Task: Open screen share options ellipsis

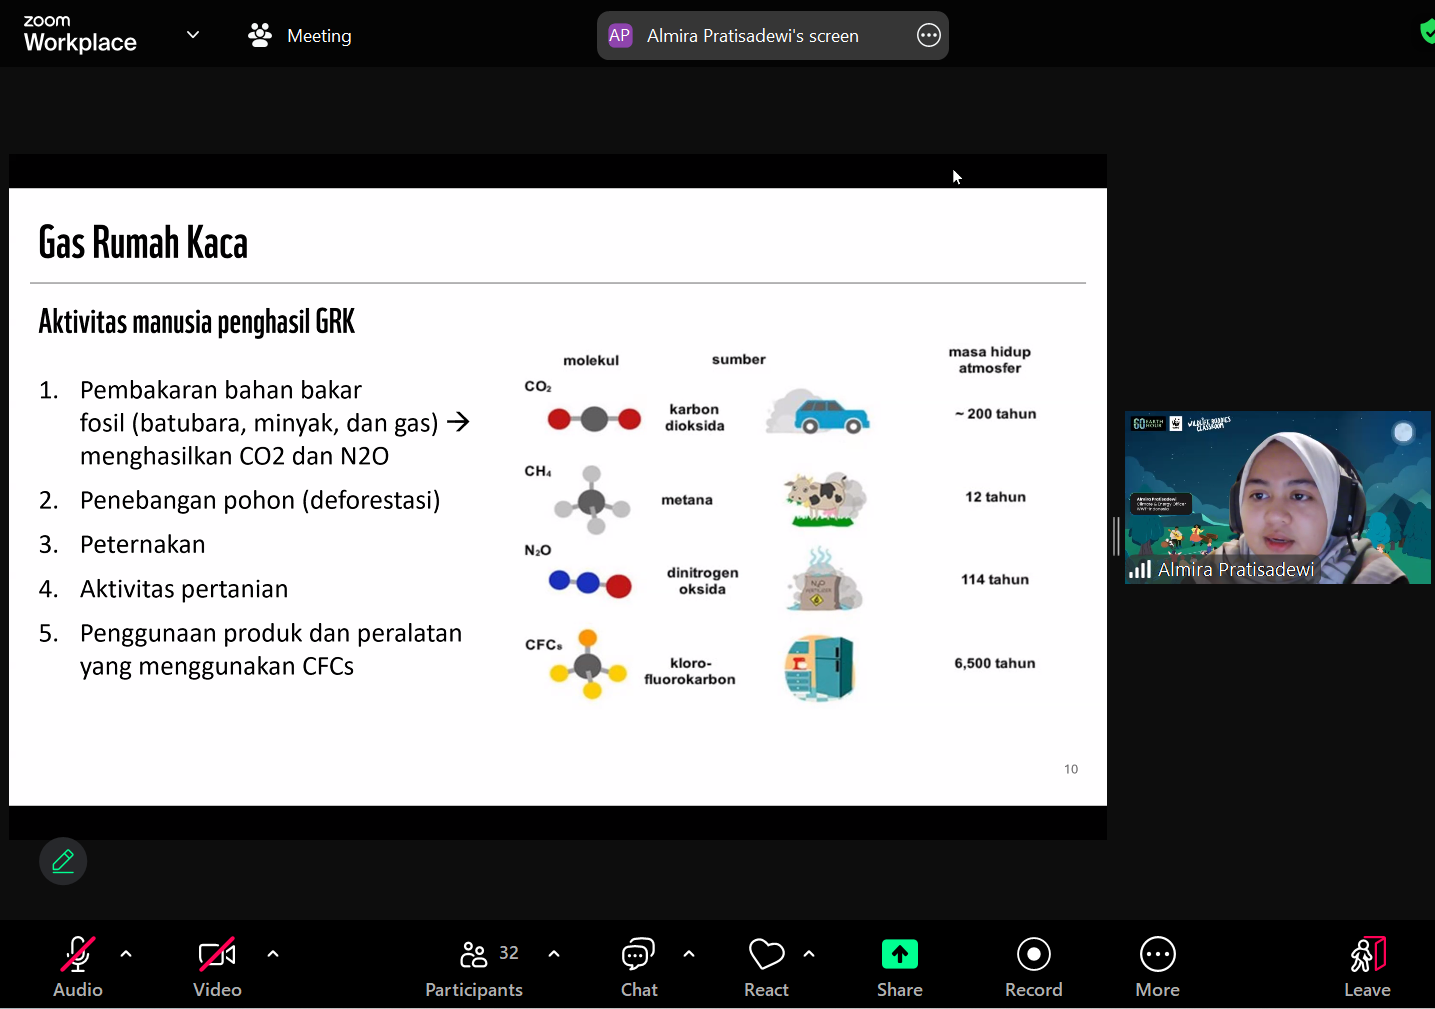Action: point(929,36)
